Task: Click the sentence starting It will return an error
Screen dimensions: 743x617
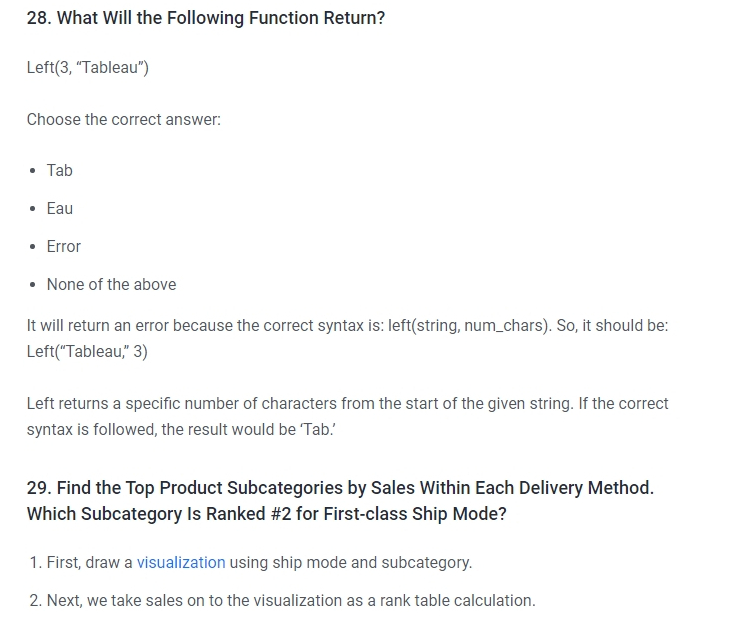Action: 347,326
